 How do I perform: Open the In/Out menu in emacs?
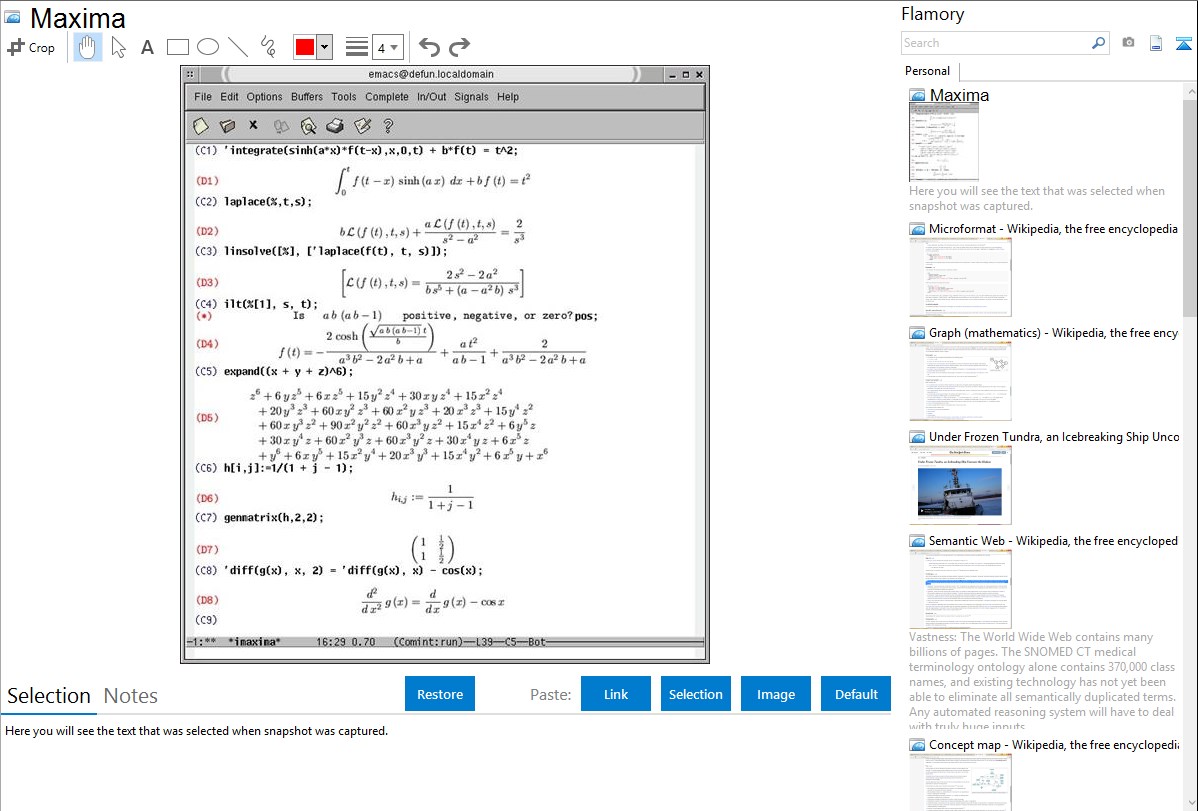[432, 97]
